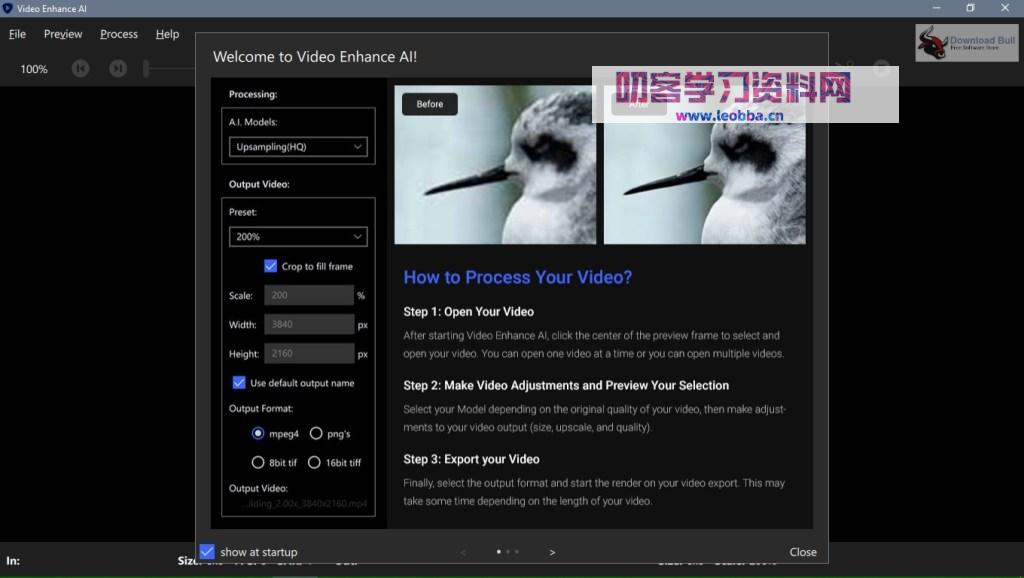Viewport: 1024px width, 578px height.
Task: Select the 16bit tiff output format
Action: point(314,462)
